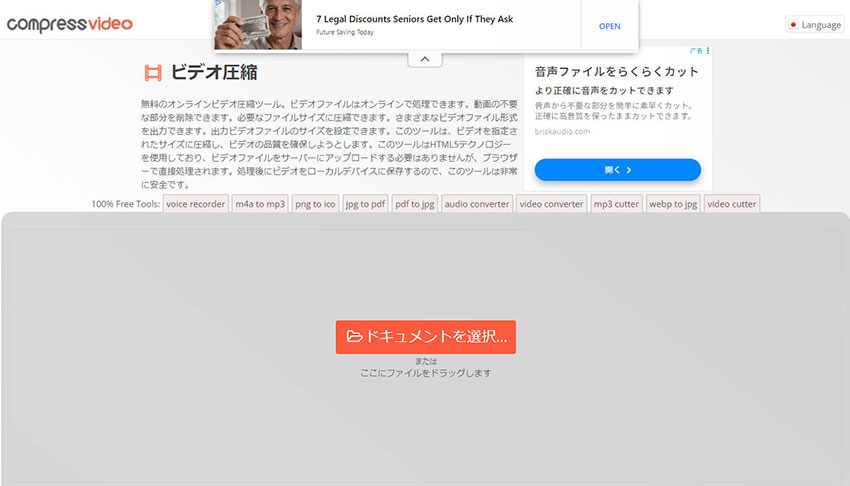This screenshot has height=486, width=850.
Task: Click the folder icon in the orange button
Action: [353, 337]
